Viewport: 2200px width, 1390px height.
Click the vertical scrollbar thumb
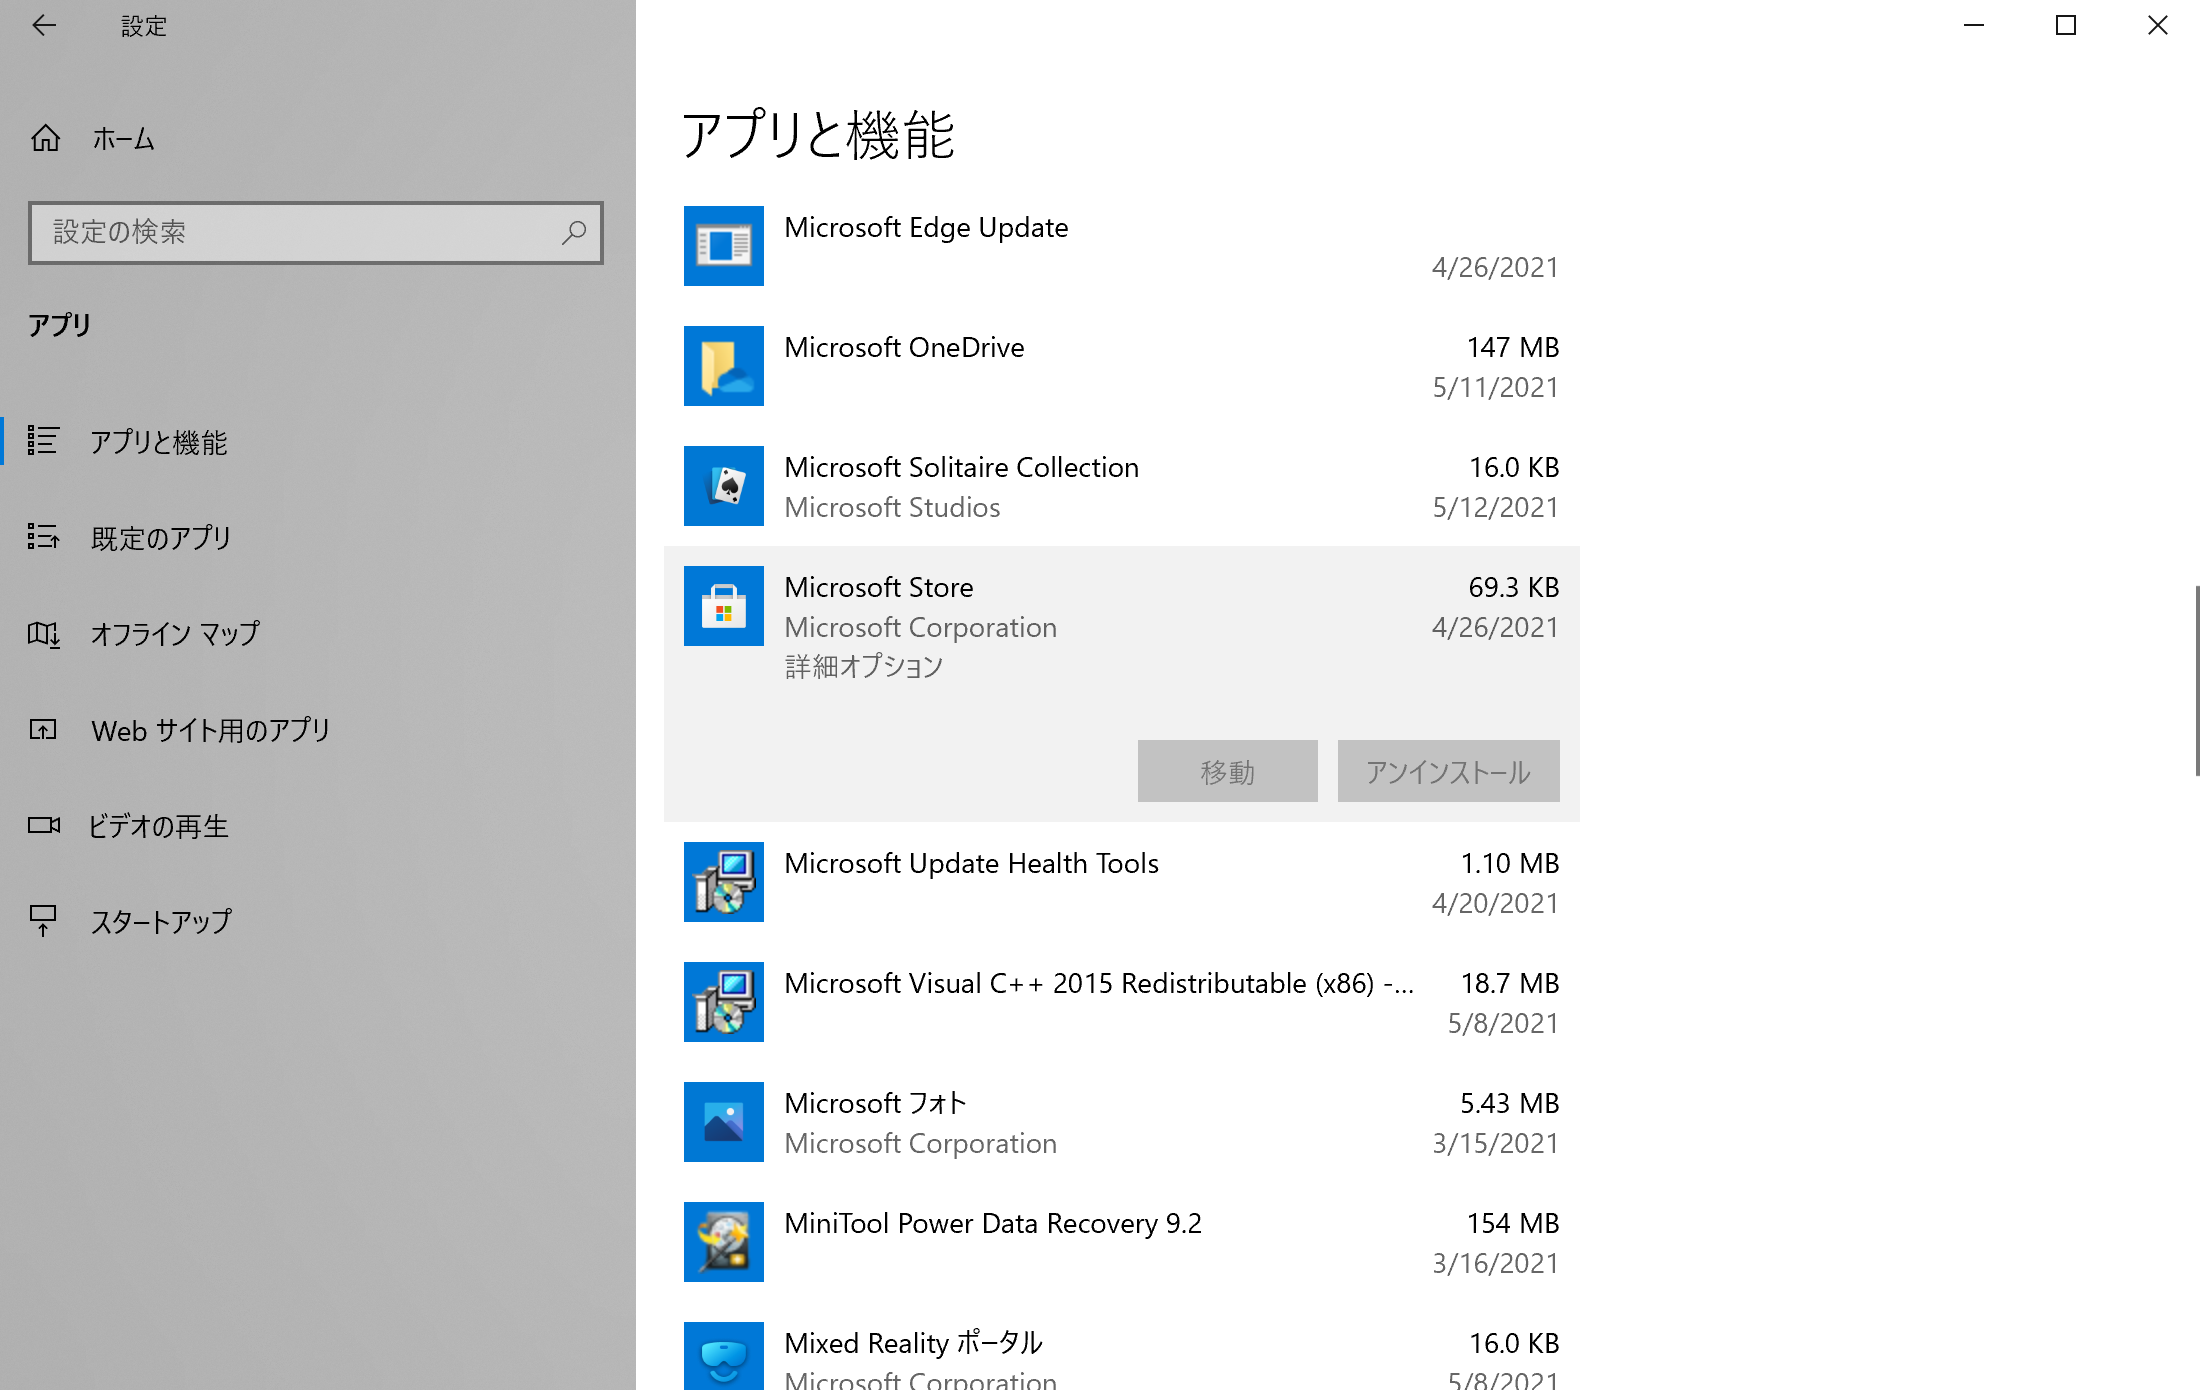coord(2196,680)
